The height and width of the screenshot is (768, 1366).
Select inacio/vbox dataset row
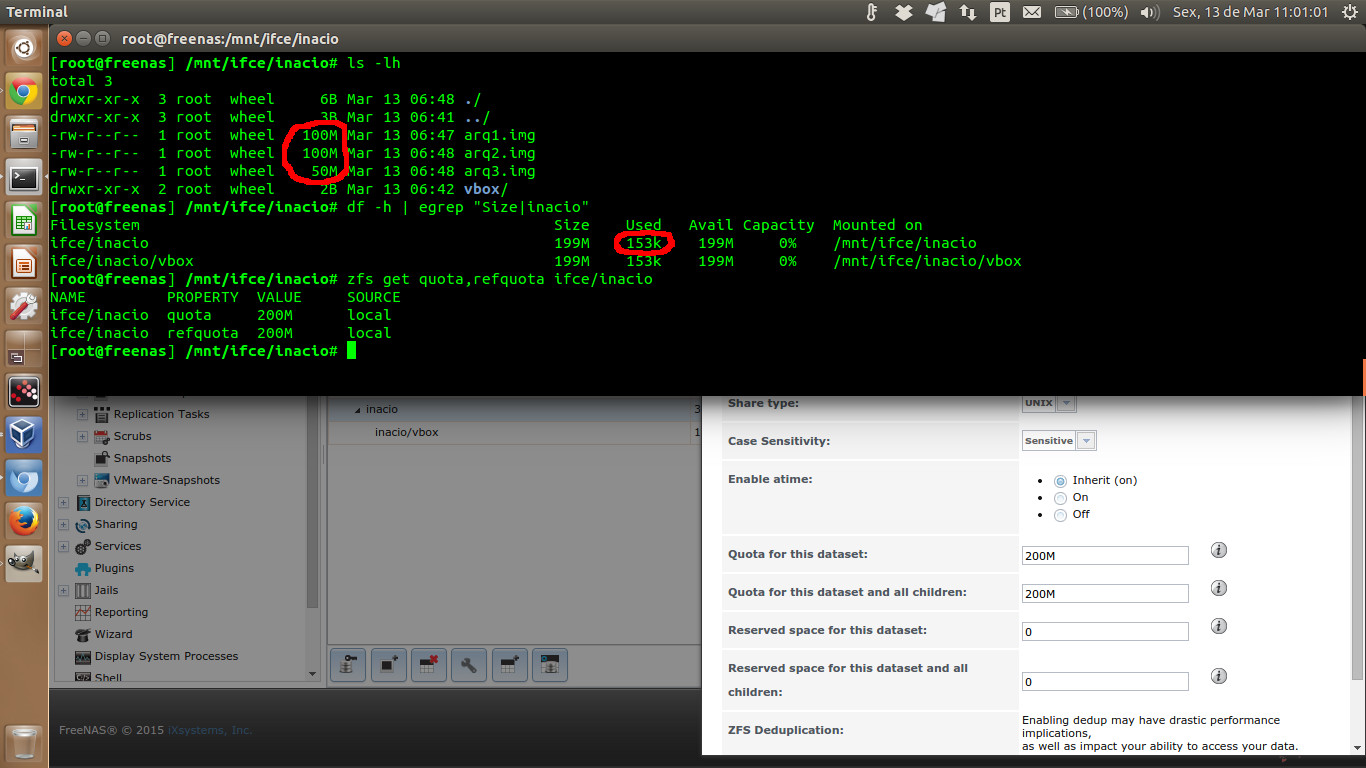pos(515,432)
